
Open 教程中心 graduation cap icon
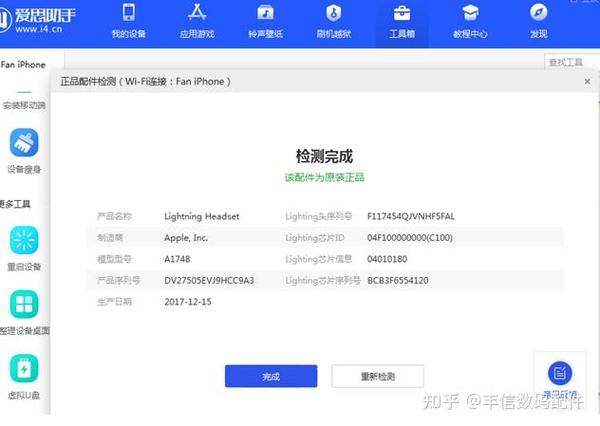click(470, 12)
